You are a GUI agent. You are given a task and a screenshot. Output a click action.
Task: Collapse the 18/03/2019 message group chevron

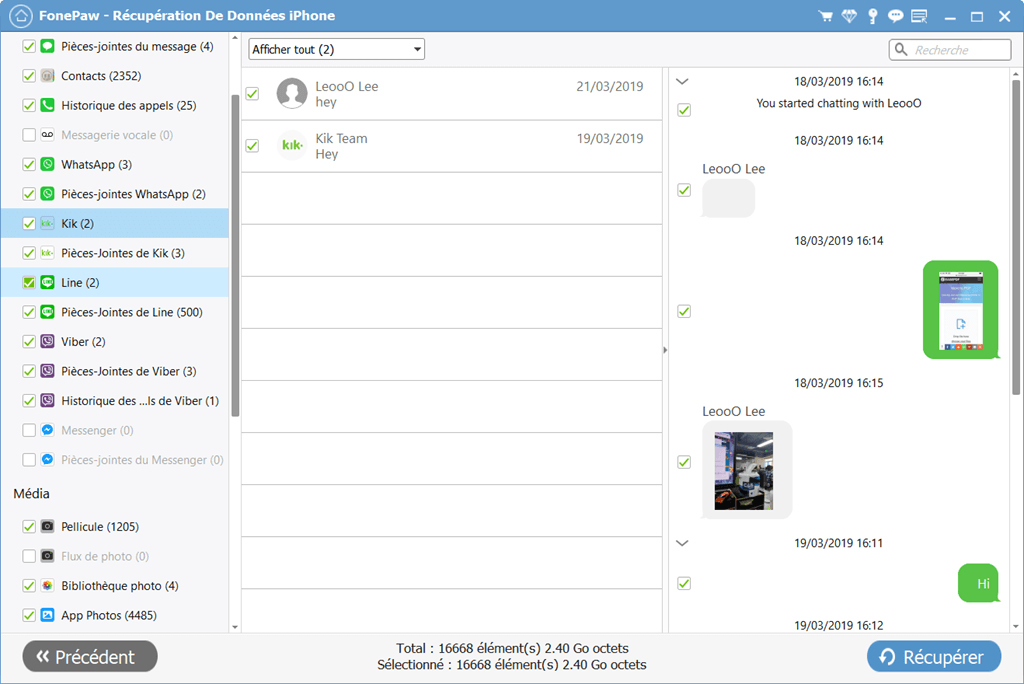pyautogui.click(x=682, y=82)
